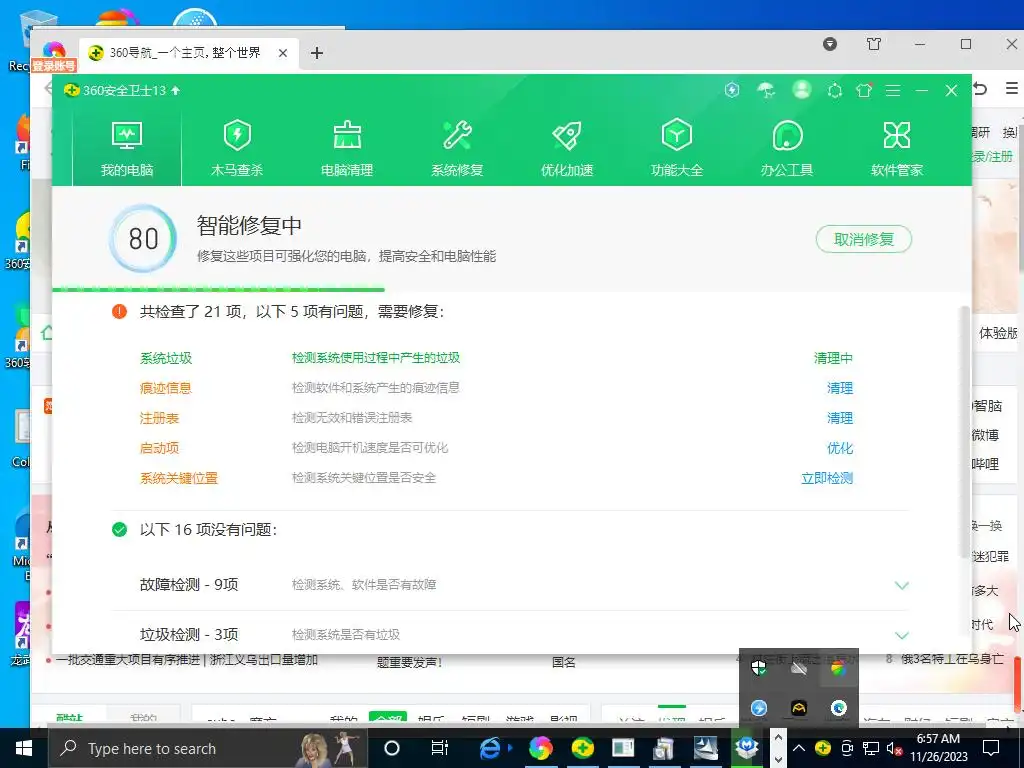The width and height of the screenshot is (1024, 768).
Task: Open 软件管家 tab
Action: pyautogui.click(x=897, y=149)
